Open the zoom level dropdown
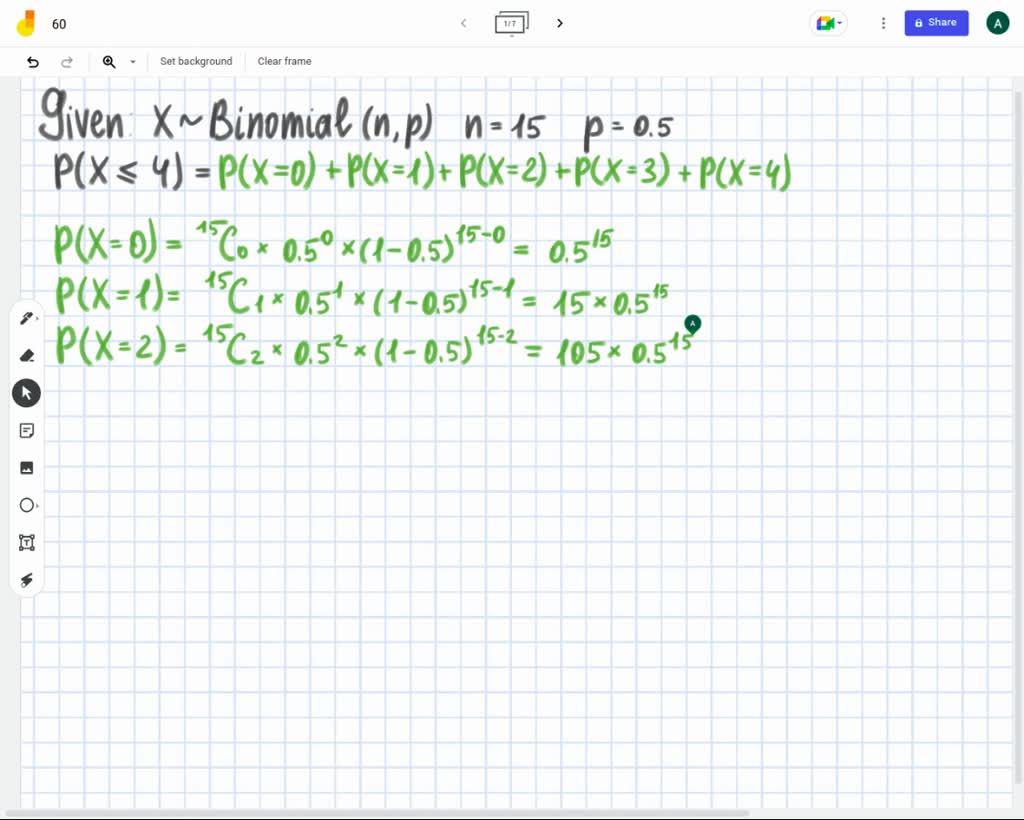Viewport: 1024px width, 820px height. (132, 61)
